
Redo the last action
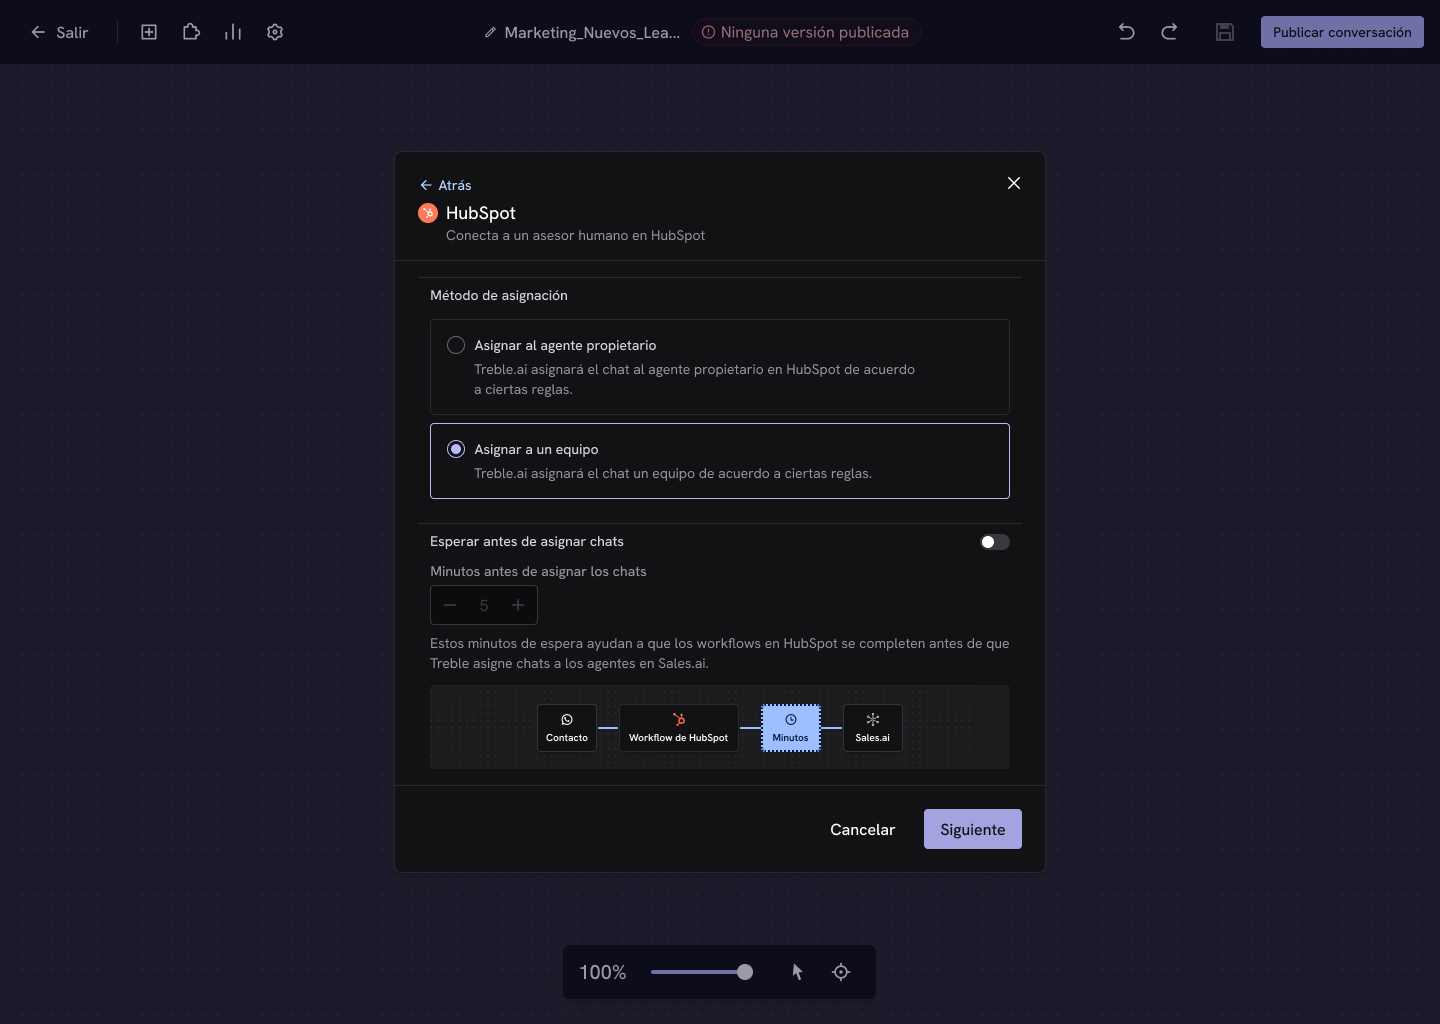[1169, 32]
